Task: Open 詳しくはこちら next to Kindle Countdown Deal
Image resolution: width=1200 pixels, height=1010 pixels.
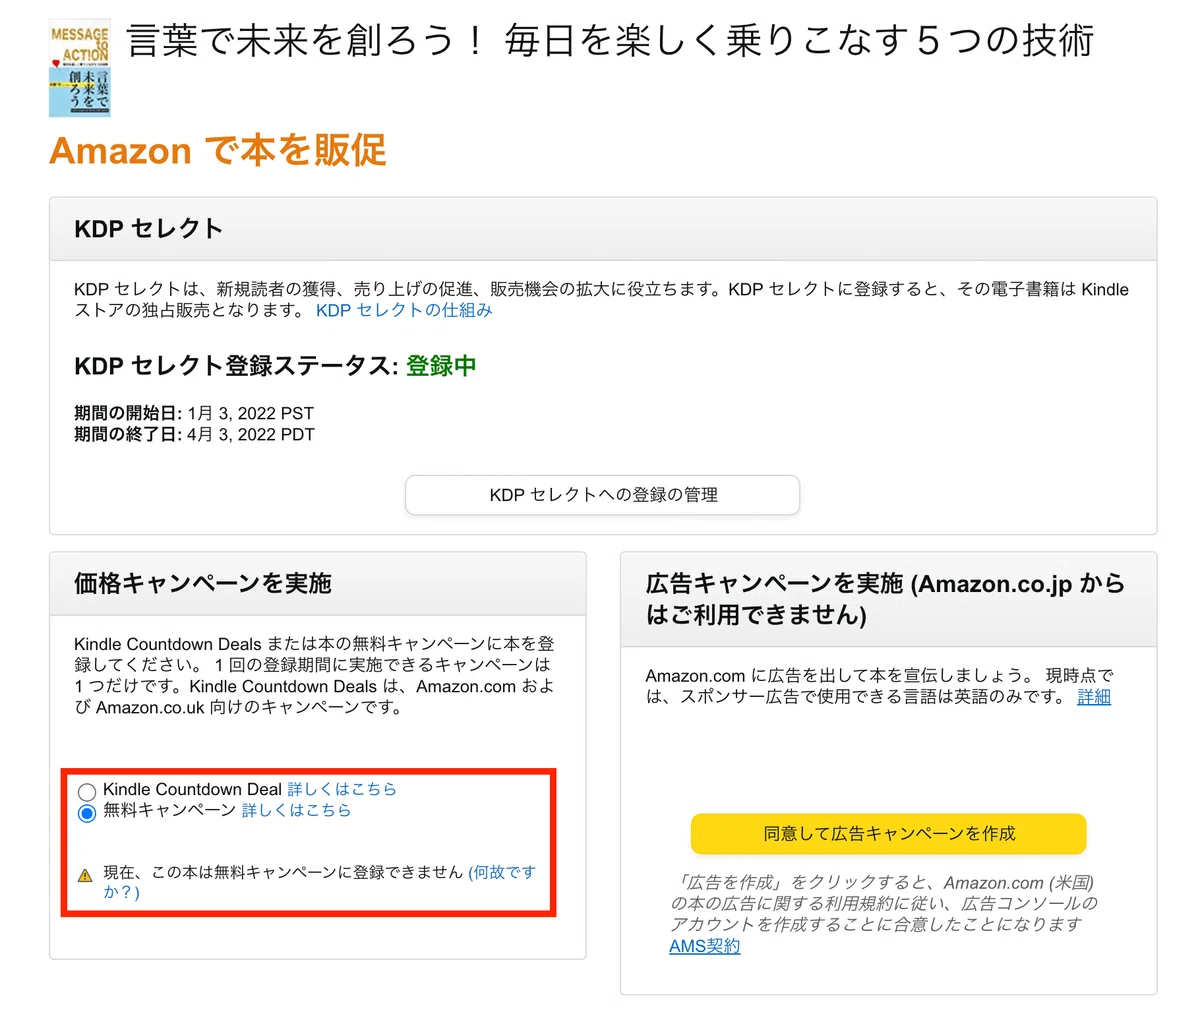Action: pyautogui.click(x=342, y=789)
